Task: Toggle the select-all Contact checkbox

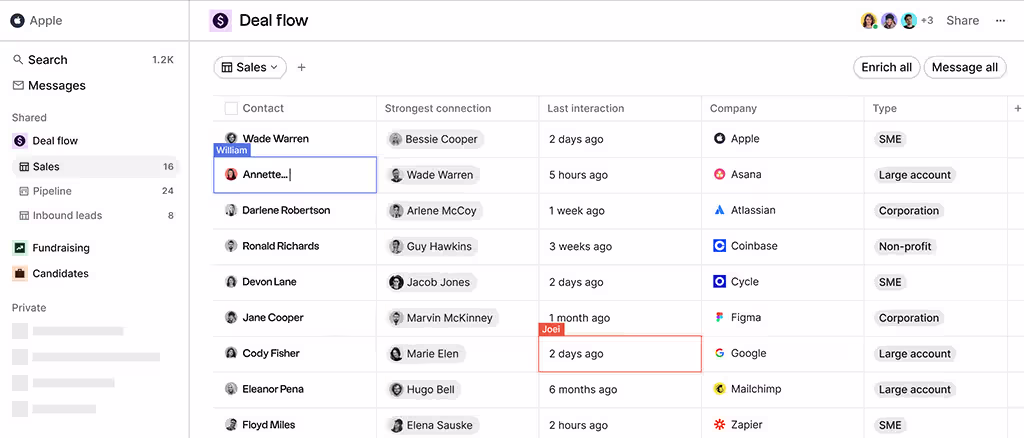Action: (x=231, y=108)
